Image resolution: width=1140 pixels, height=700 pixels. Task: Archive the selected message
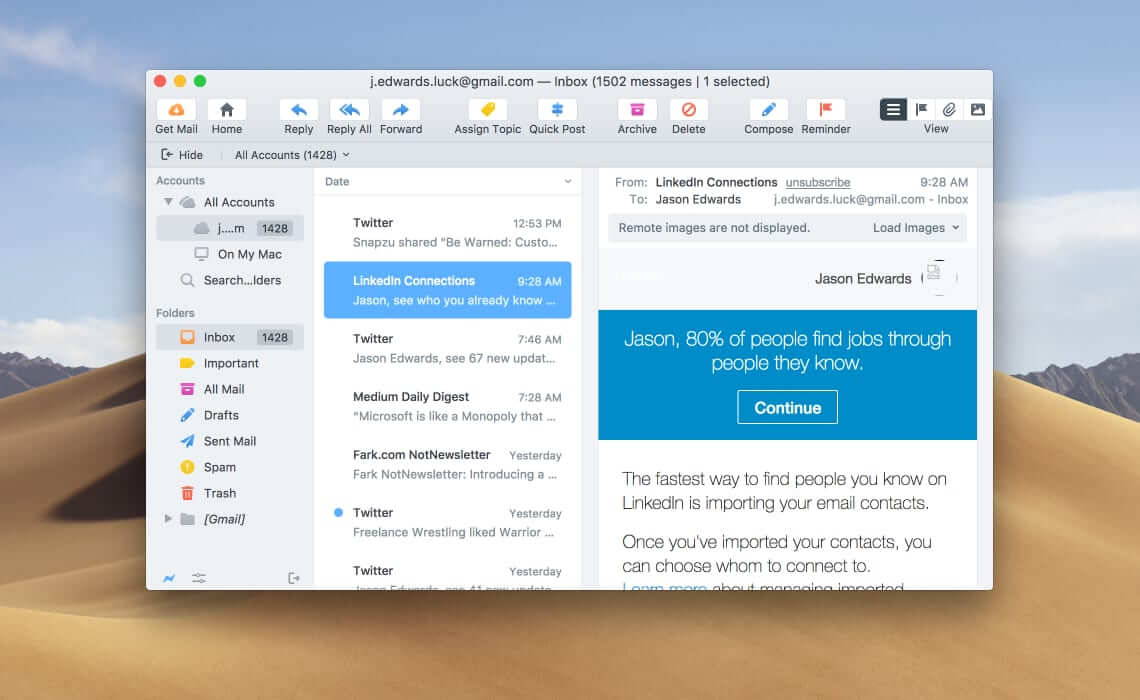click(637, 110)
